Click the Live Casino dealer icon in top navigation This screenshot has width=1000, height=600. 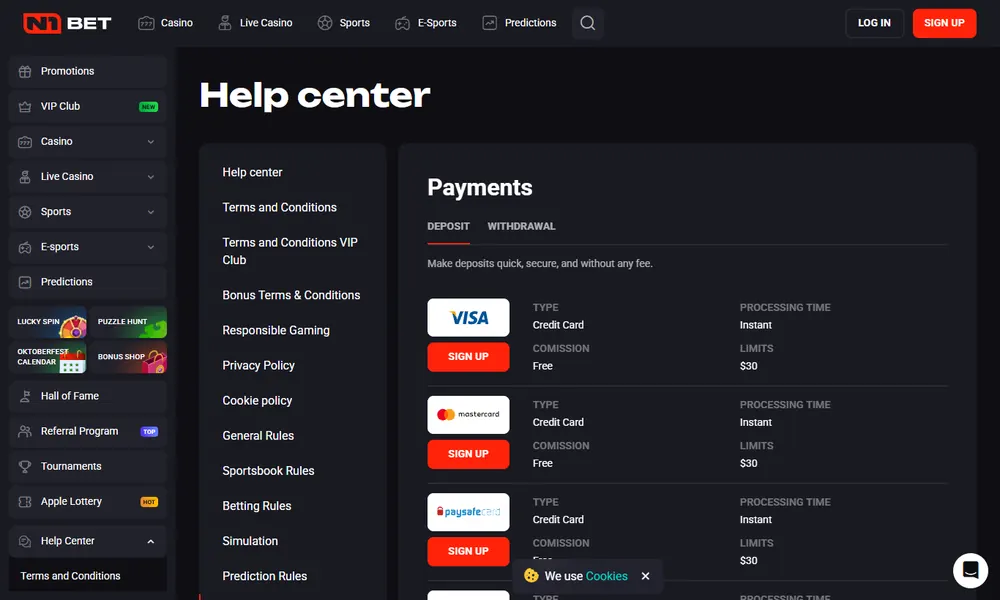(x=224, y=23)
